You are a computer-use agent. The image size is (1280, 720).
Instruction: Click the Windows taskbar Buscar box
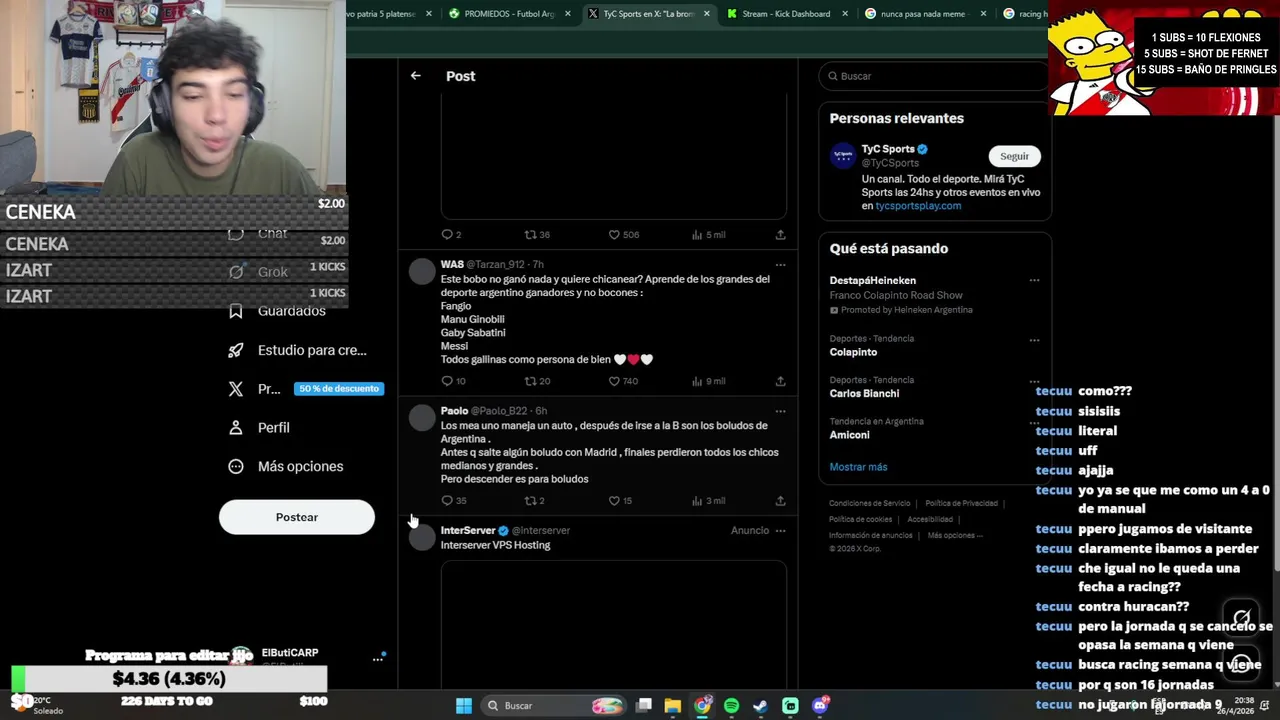[x=553, y=706]
